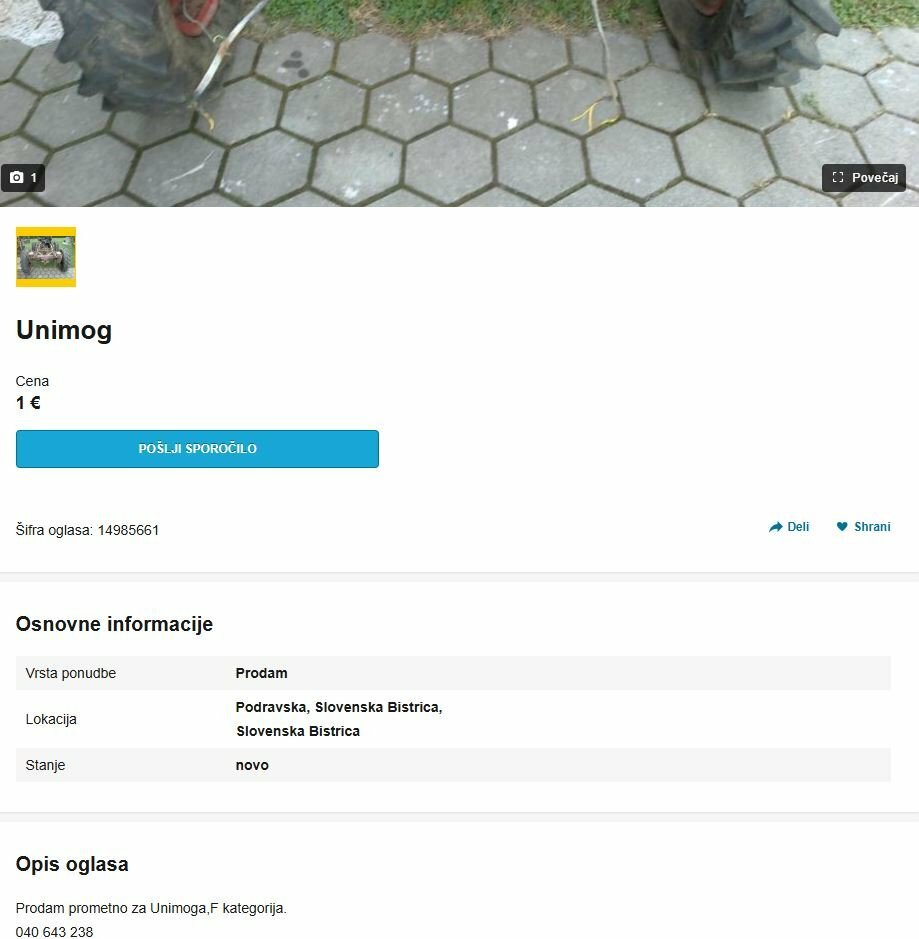Select the ad code 14985661
This screenshot has height=939, width=919.
pyautogui.click(x=128, y=531)
